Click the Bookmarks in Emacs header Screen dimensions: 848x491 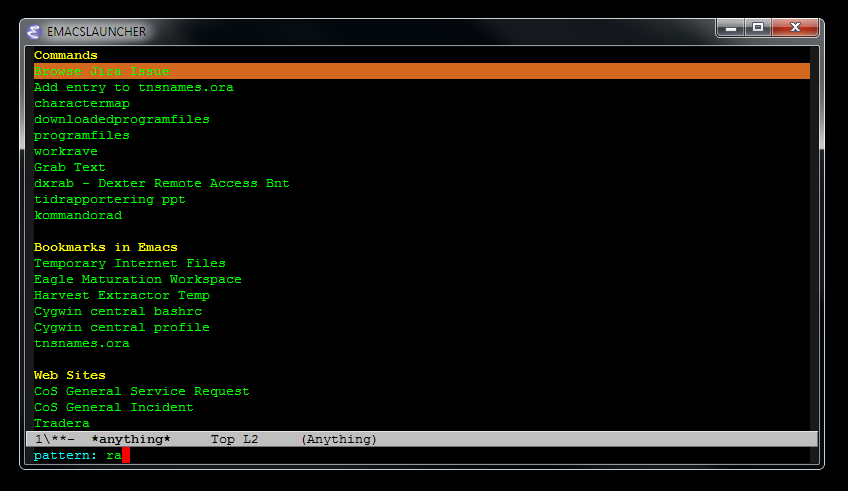pyautogui.click(x=105, y=247)
